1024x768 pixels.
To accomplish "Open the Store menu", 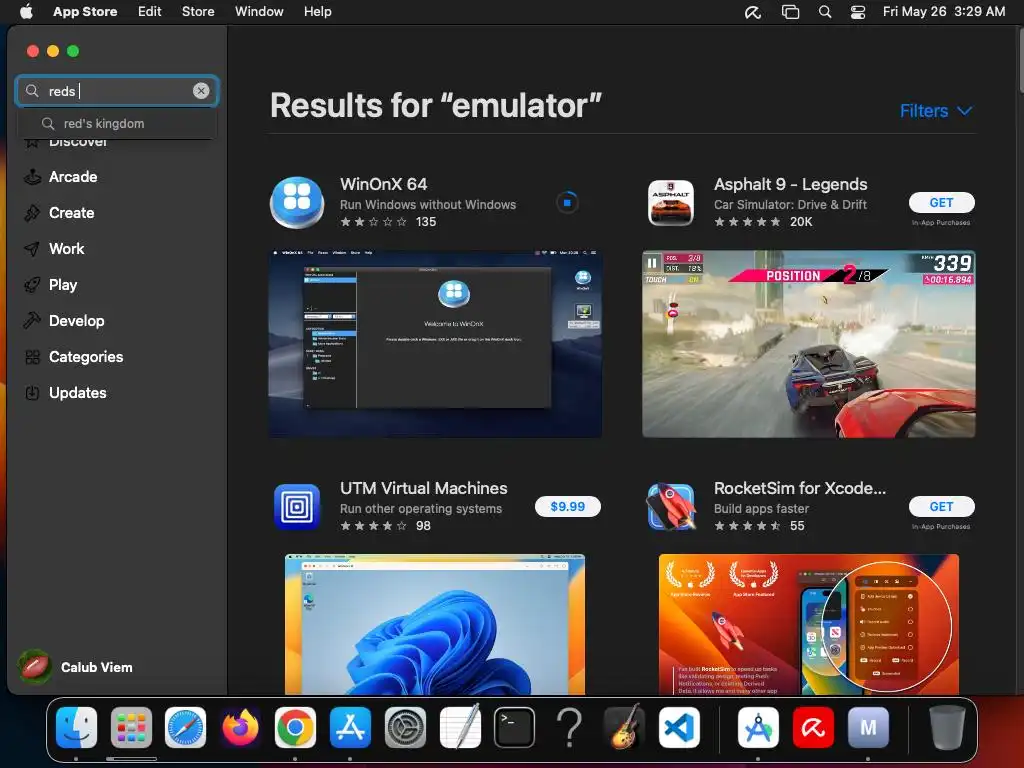I will click(x=198, y=12).
